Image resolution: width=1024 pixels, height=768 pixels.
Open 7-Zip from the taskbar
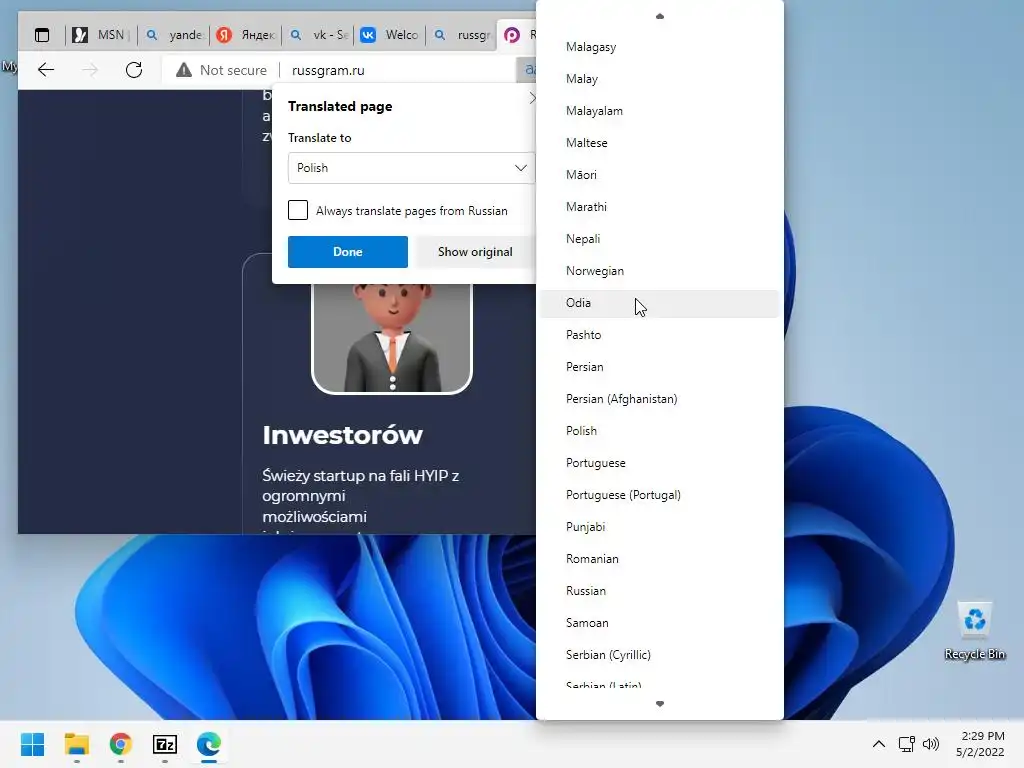pyautogui.click(x=165, y=744)
